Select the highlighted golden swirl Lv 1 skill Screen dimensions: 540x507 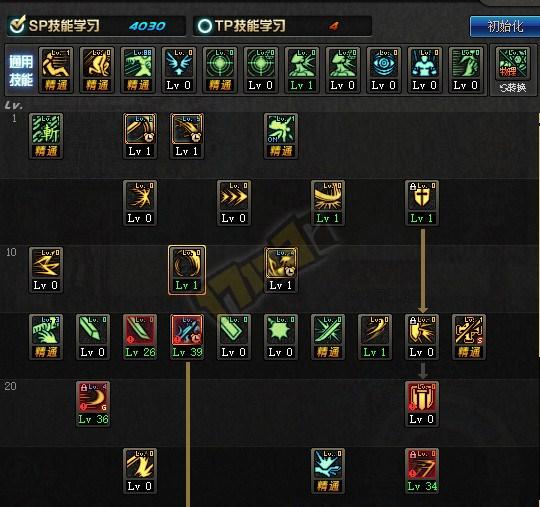(187, 270)
